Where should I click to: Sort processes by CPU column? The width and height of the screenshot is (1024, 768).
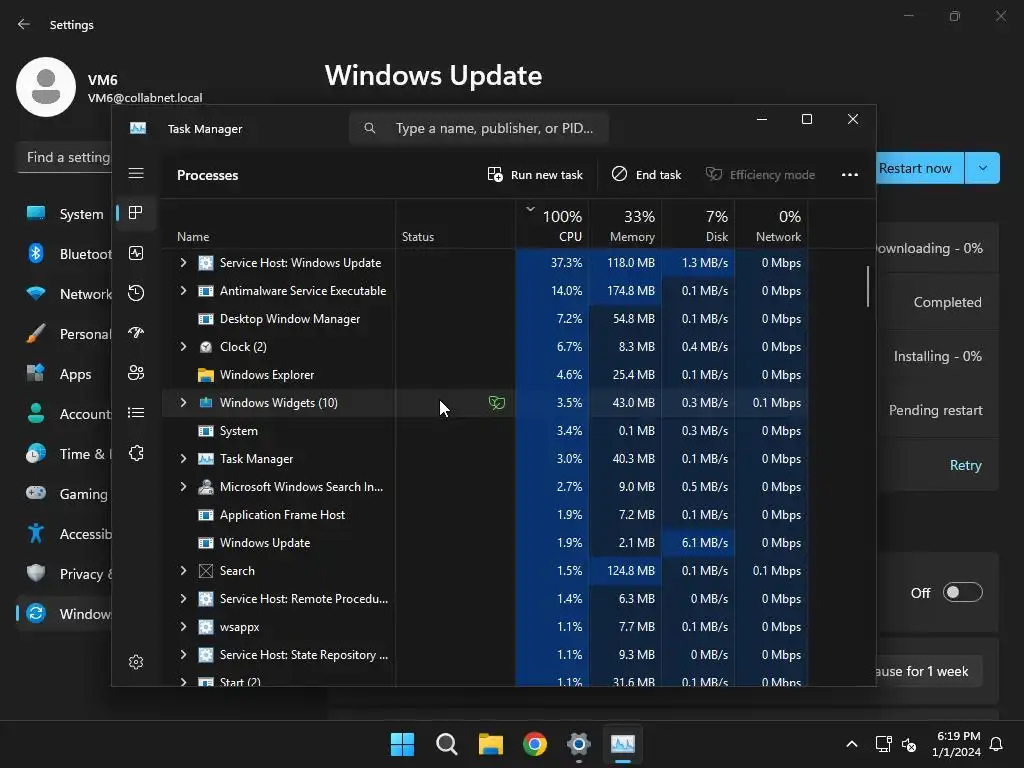[x=552, y=224]
